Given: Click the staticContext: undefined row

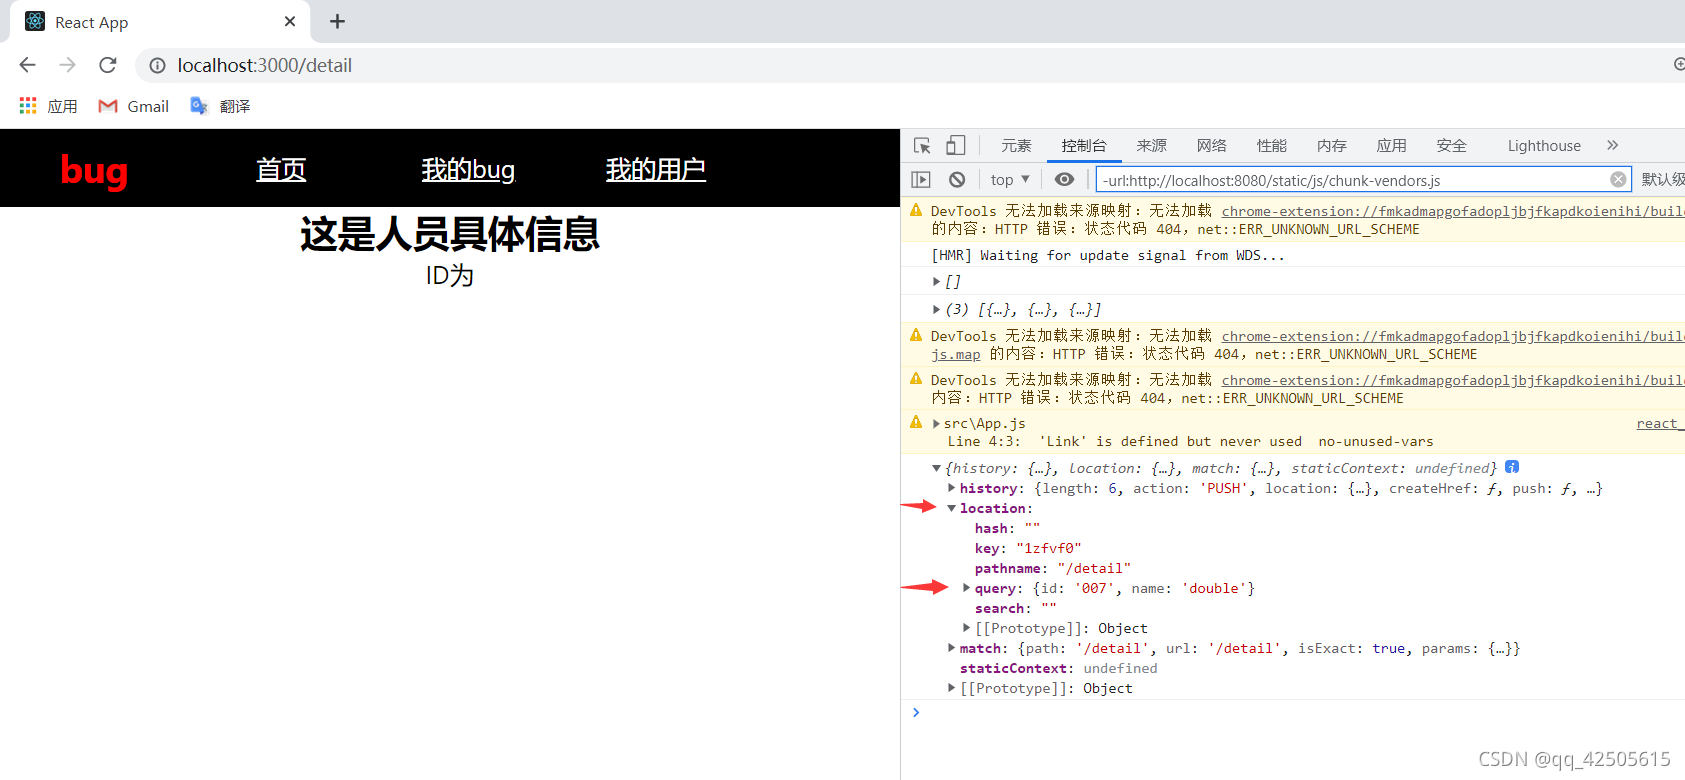Looking at the screenshot, I should click(x=1058, y=668).
